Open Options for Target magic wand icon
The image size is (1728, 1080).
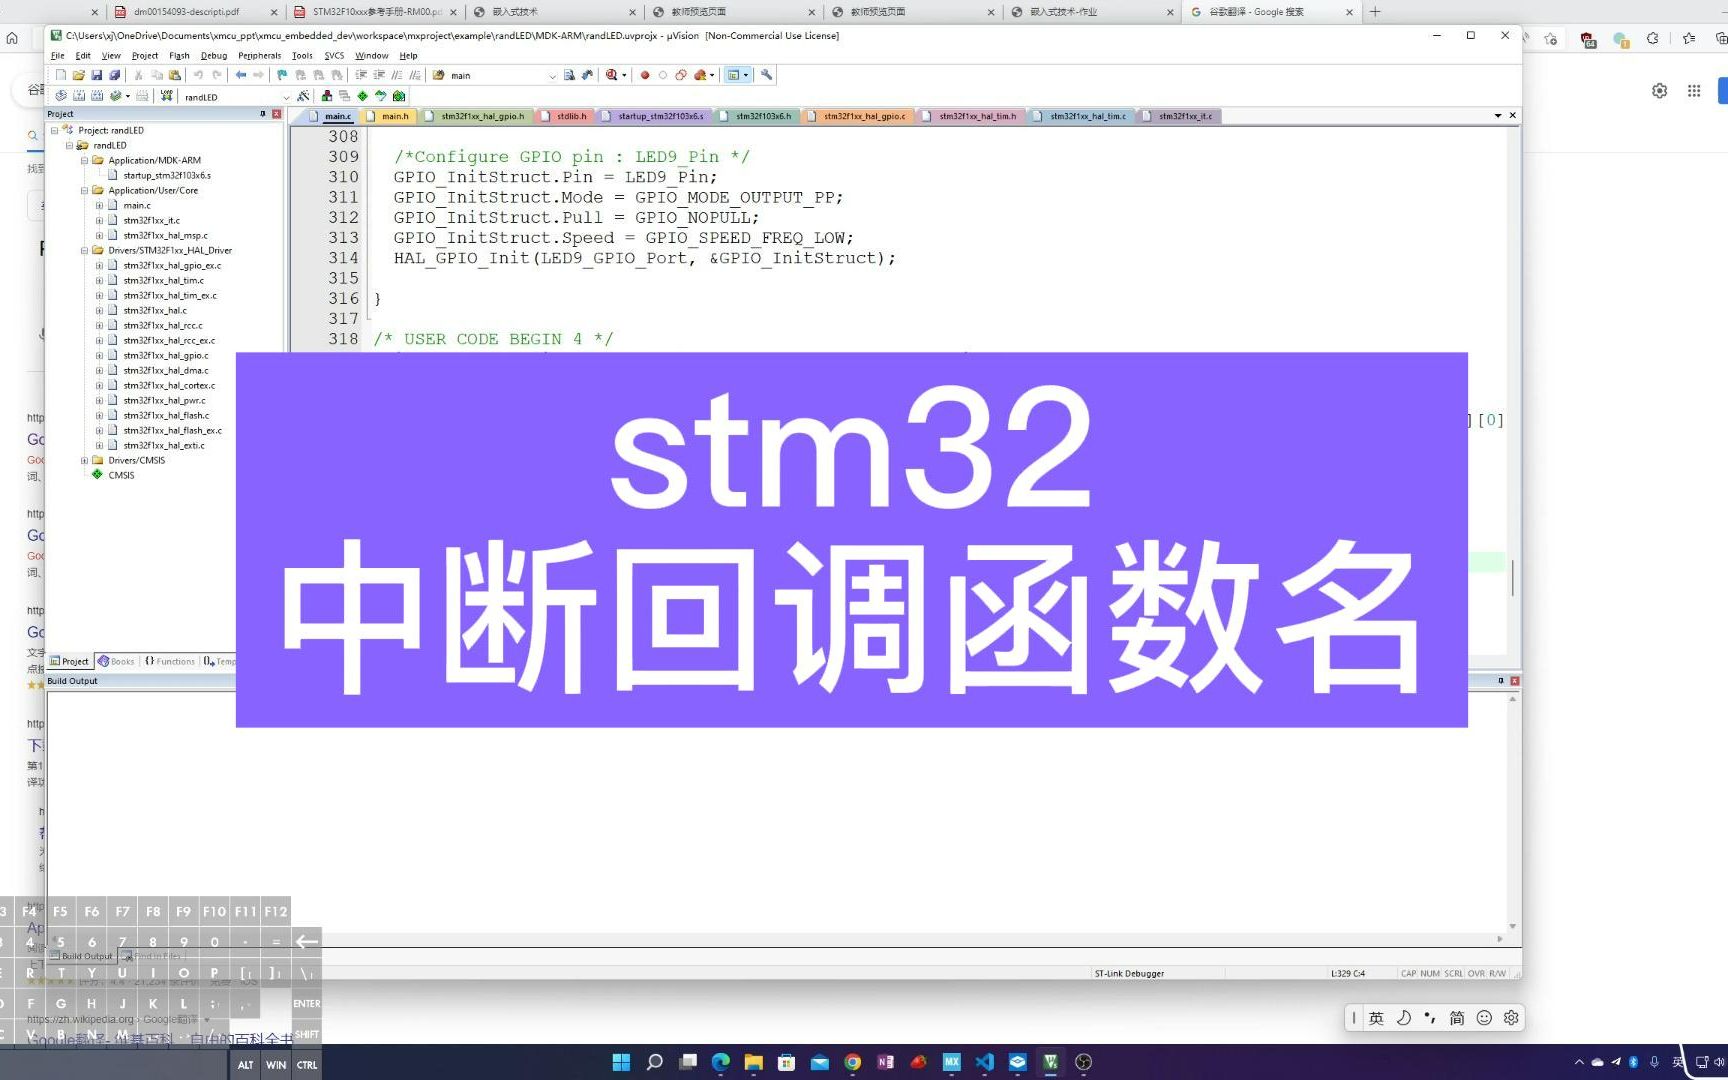point(303,96)
